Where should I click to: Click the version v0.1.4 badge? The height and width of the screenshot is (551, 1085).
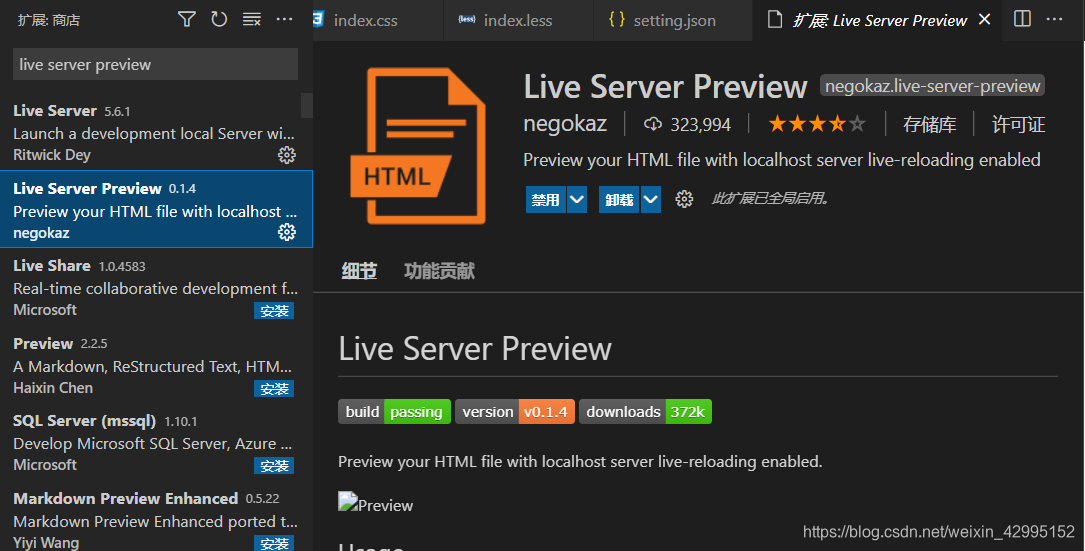tap(515, 412)
